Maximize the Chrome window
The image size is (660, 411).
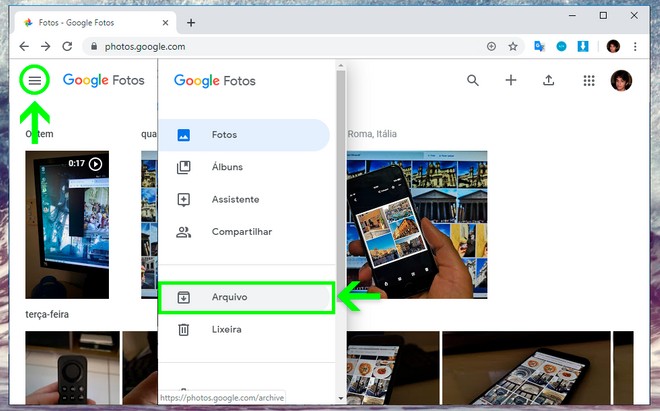(603, 16)
